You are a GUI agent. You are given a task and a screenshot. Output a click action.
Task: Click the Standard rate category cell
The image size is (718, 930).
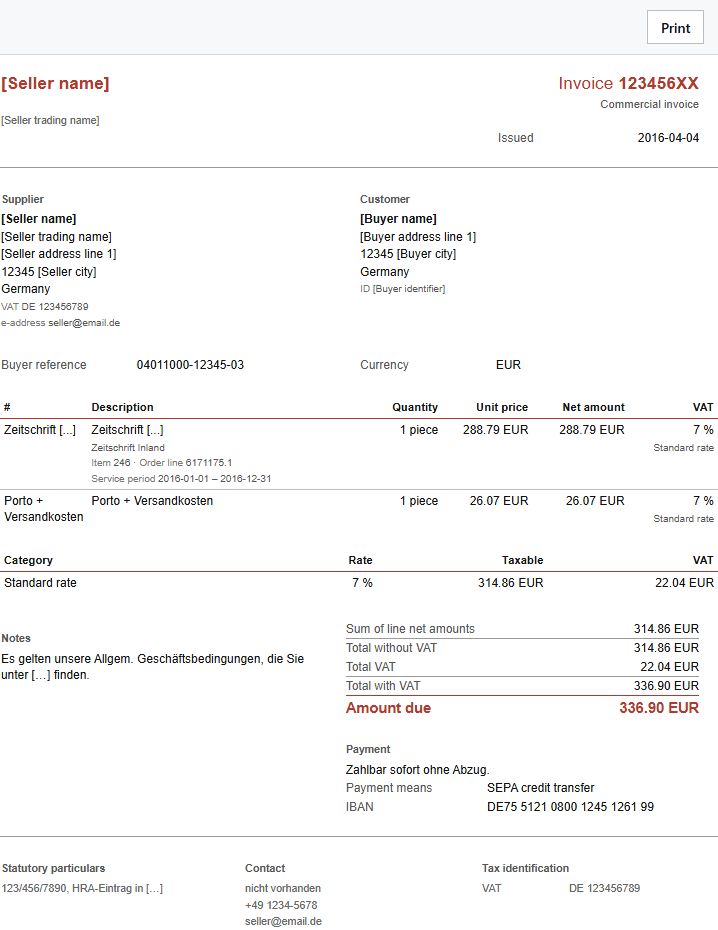point(40,583)
